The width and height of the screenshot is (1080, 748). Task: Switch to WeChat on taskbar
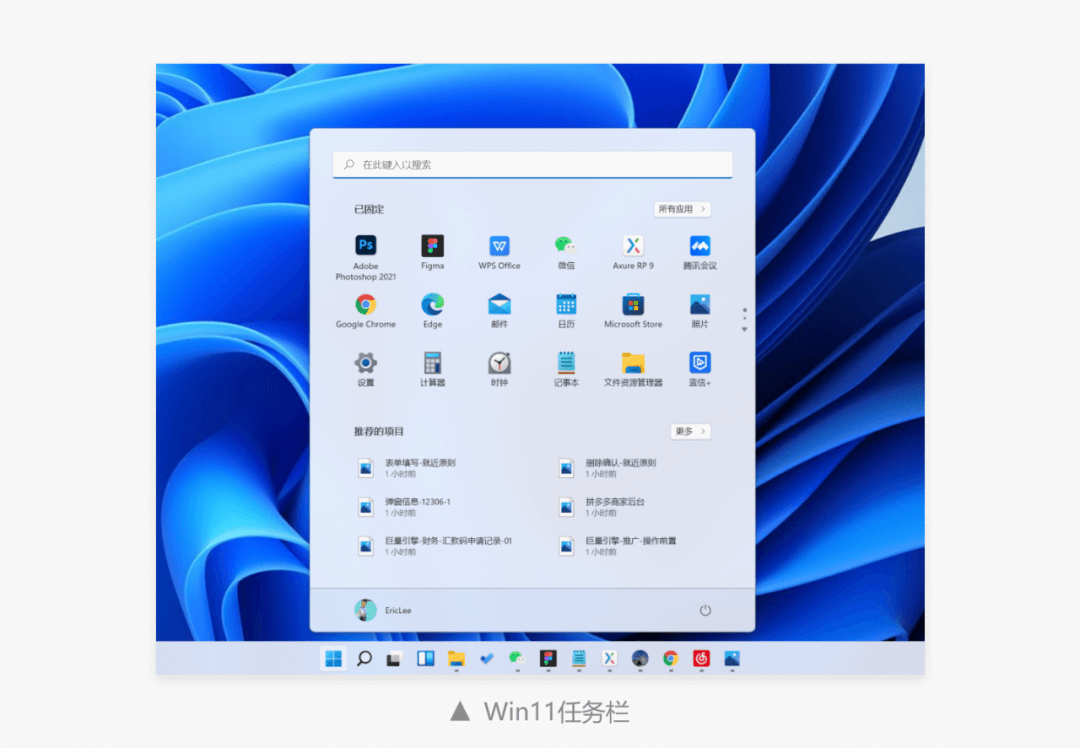(517, 658)
